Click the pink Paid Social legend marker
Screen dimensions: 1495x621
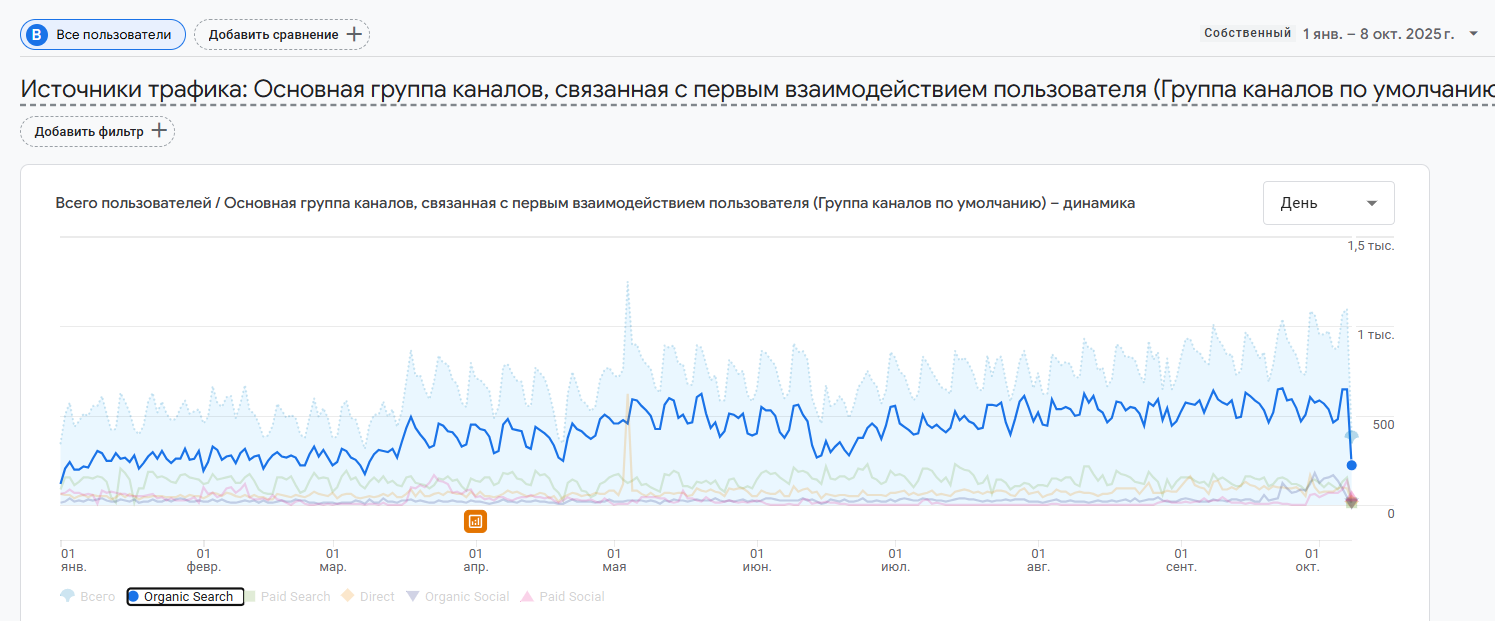point(528,596)
